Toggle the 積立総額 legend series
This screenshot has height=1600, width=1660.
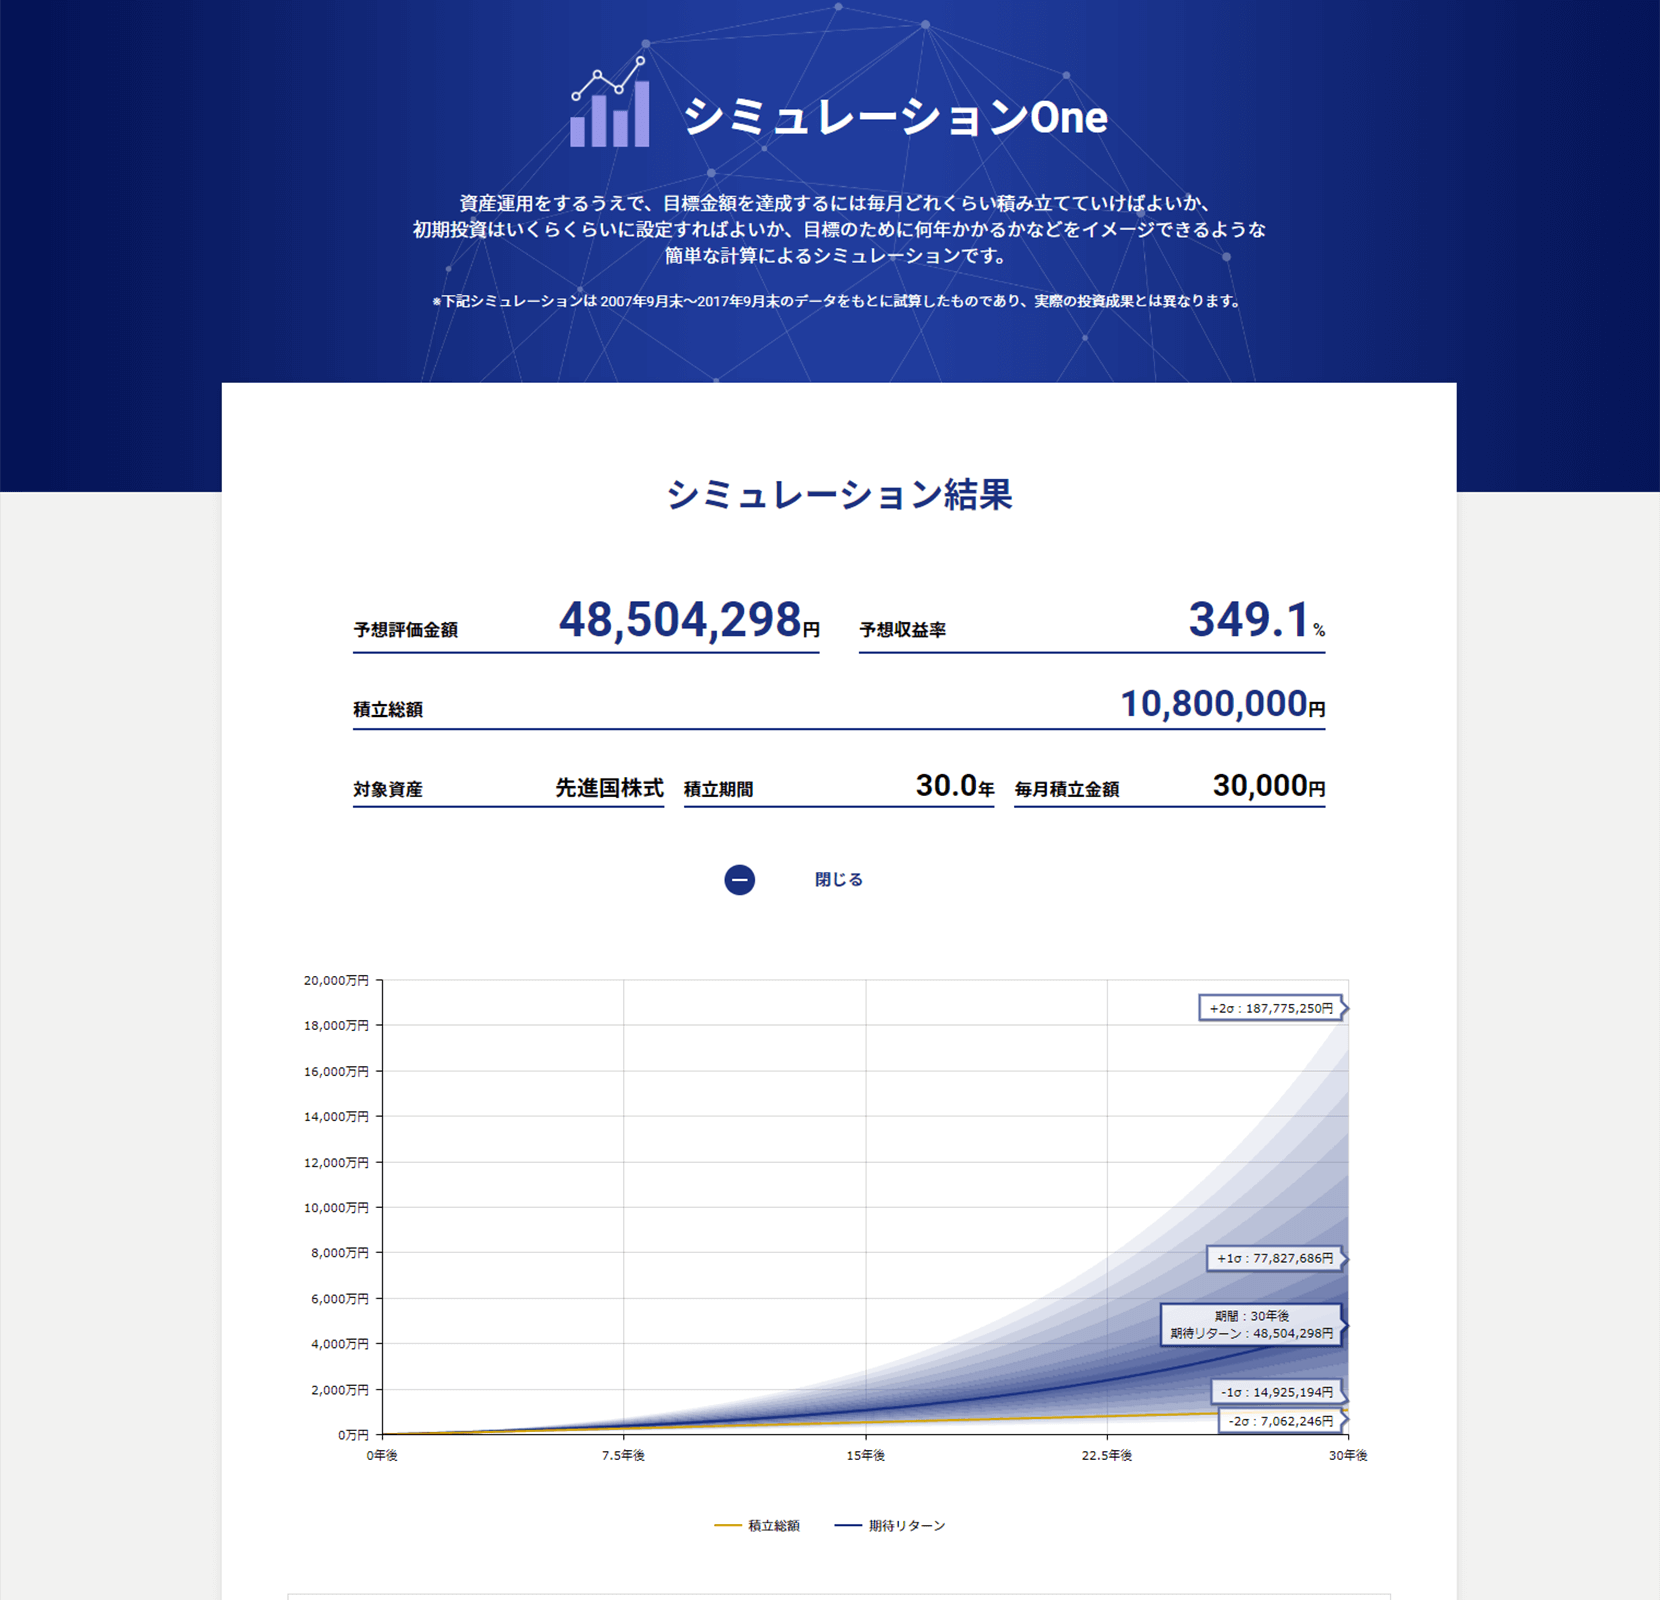click(758, 1525)
